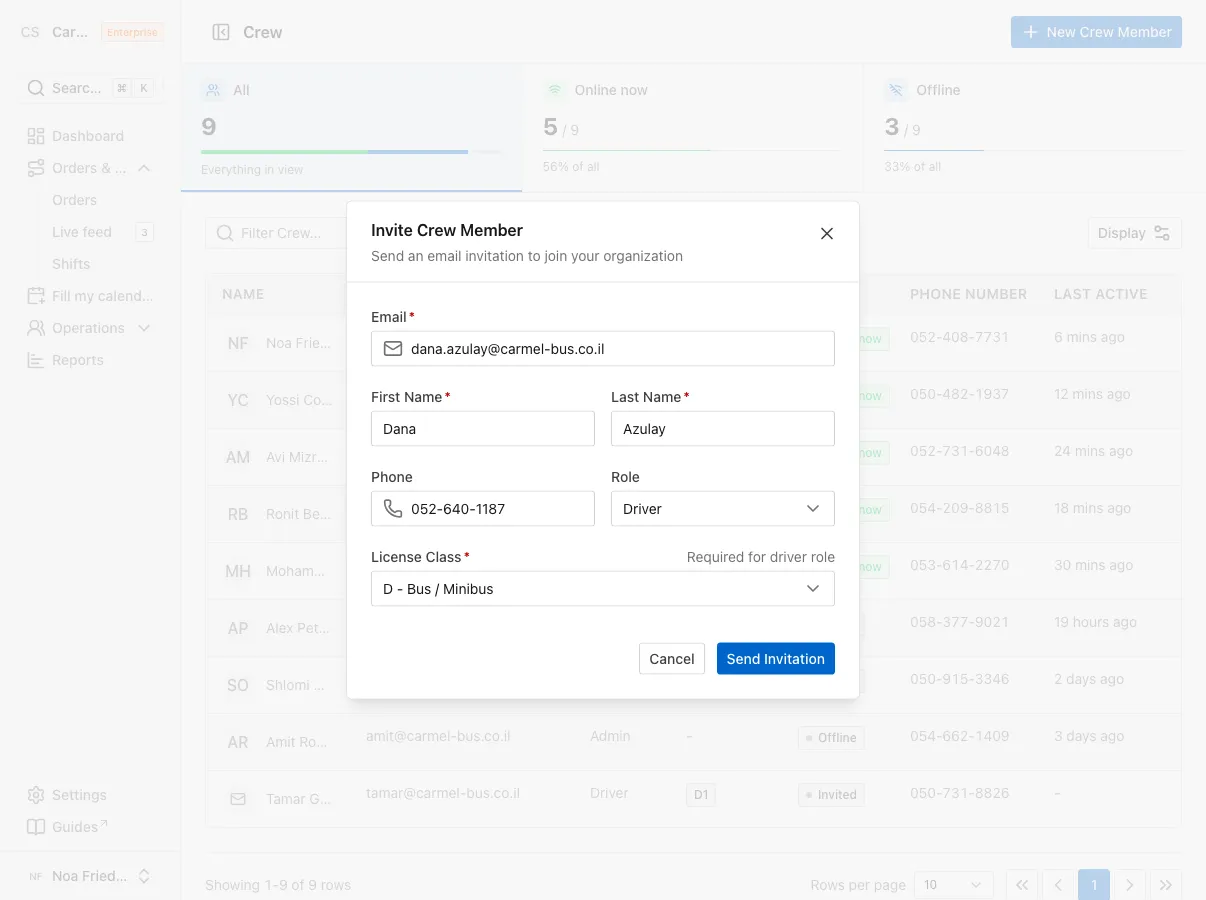Open the Tamar G... crew row
This screenshot has width=1206, height=900.
(x=693, y=799)
